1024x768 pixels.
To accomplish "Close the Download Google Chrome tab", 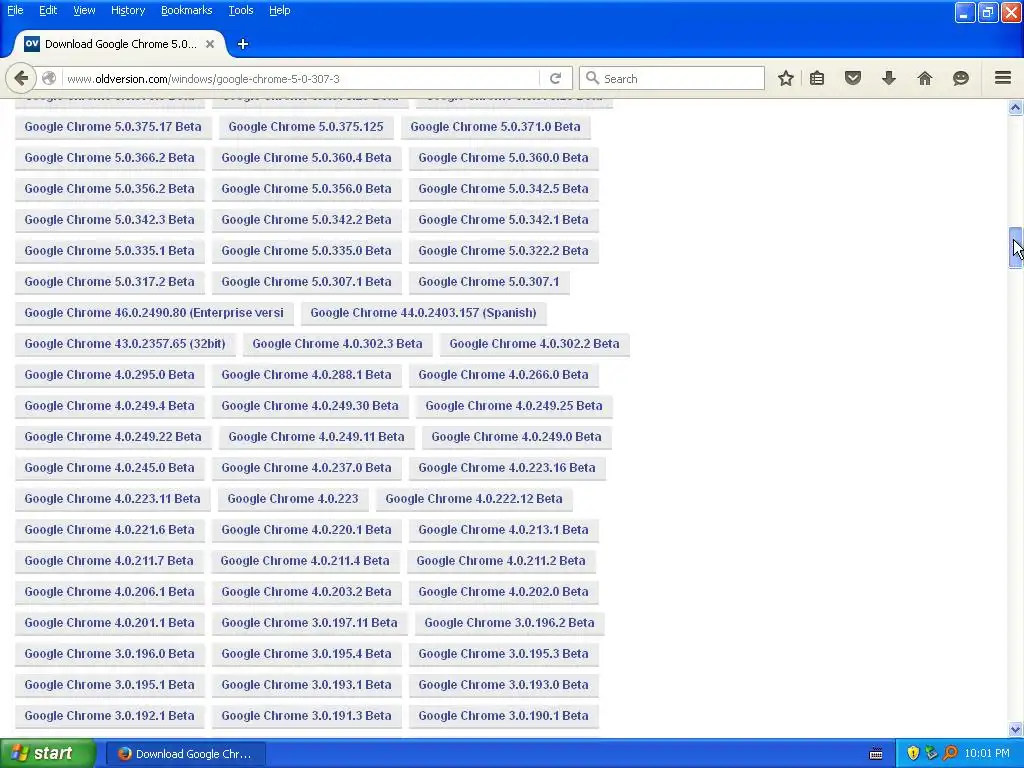I will tap(210, 44).
